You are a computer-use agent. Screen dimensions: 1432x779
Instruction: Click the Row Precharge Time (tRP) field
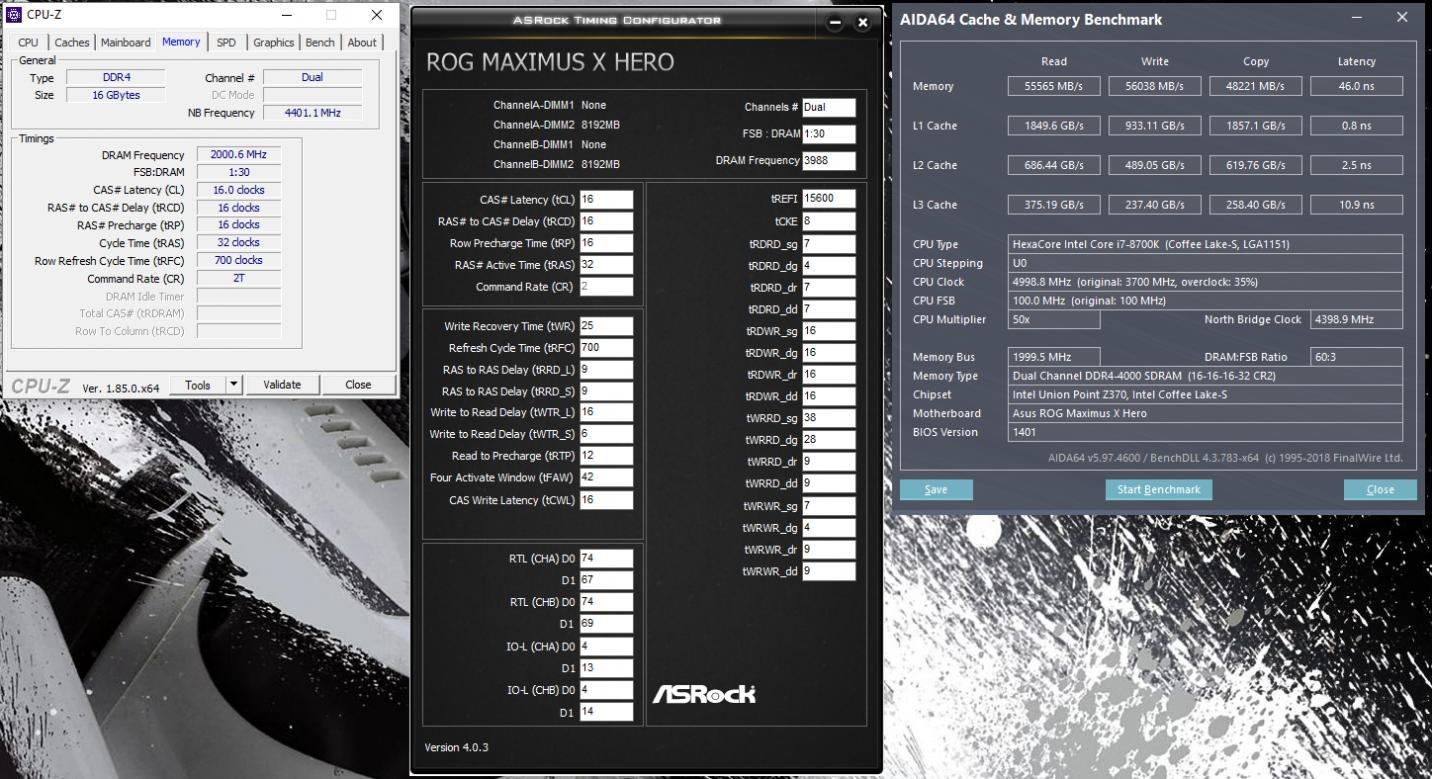(606, 243)
